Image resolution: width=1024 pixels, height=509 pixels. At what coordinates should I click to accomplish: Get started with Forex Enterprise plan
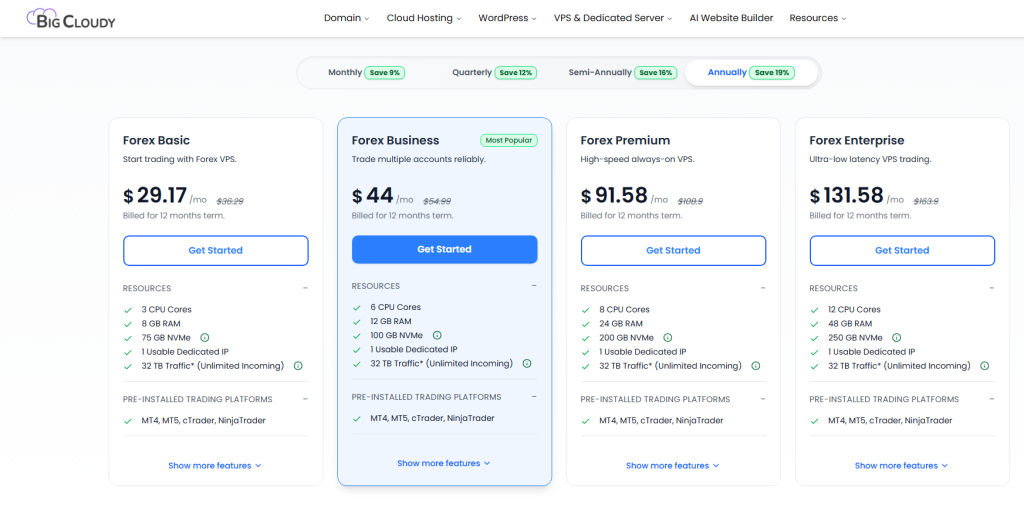[x=902, y=250]
